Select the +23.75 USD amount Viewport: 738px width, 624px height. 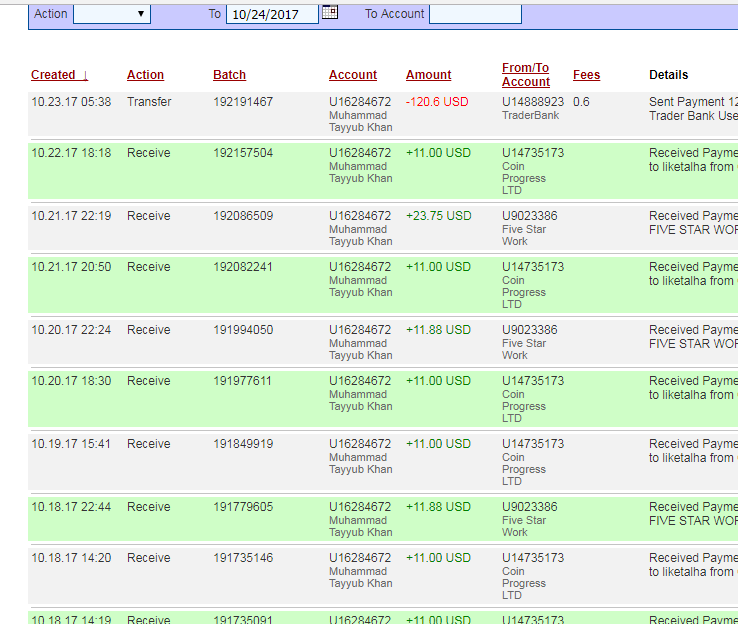pyautogui.click(x=438, y=216)
